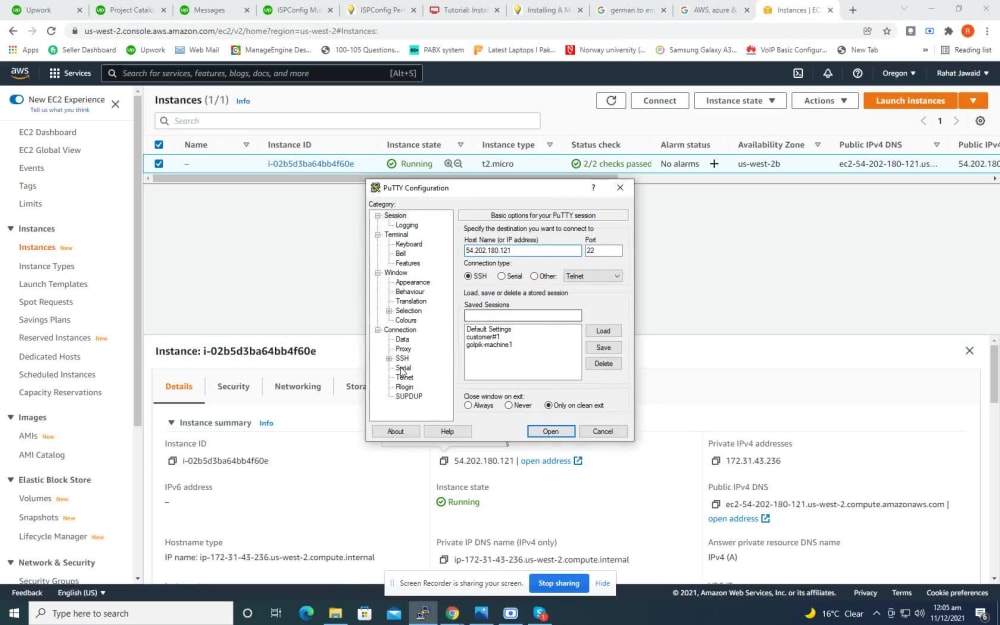The image size is (1000, 625).
Task: Refresh the instances list
Action: [x=611, y=101]
